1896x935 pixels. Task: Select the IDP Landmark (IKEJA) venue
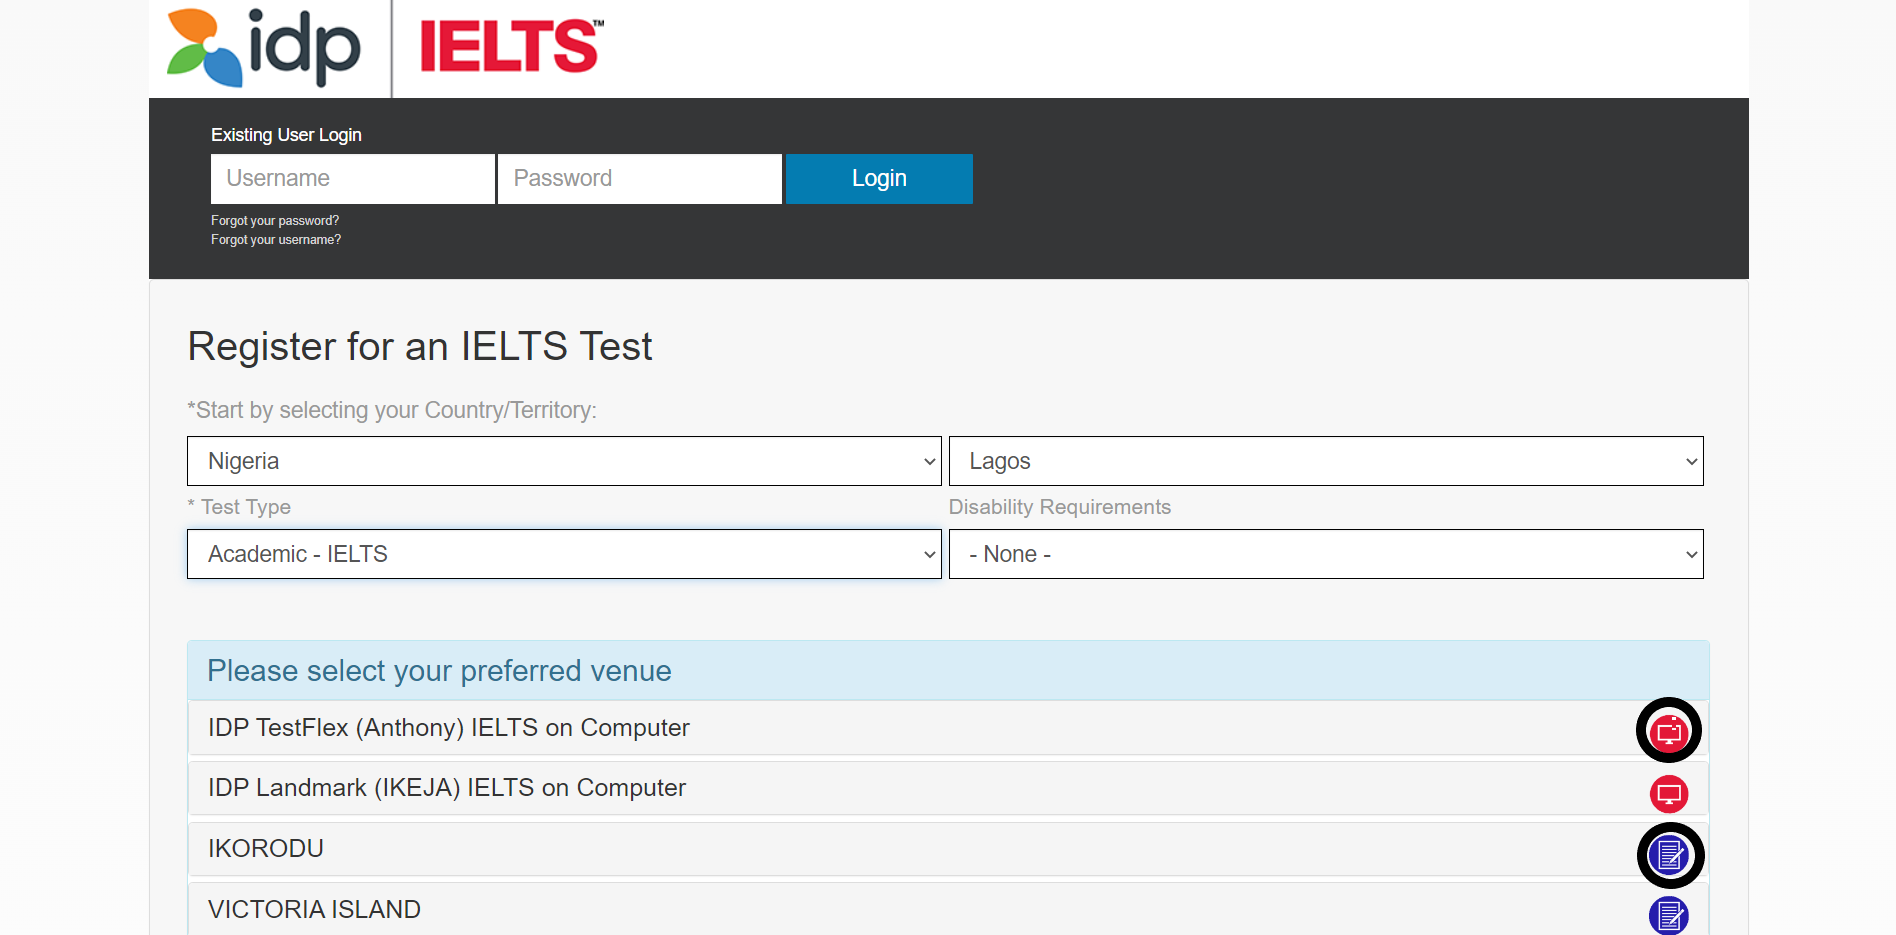pyautogui.click(x=446, y=788)
